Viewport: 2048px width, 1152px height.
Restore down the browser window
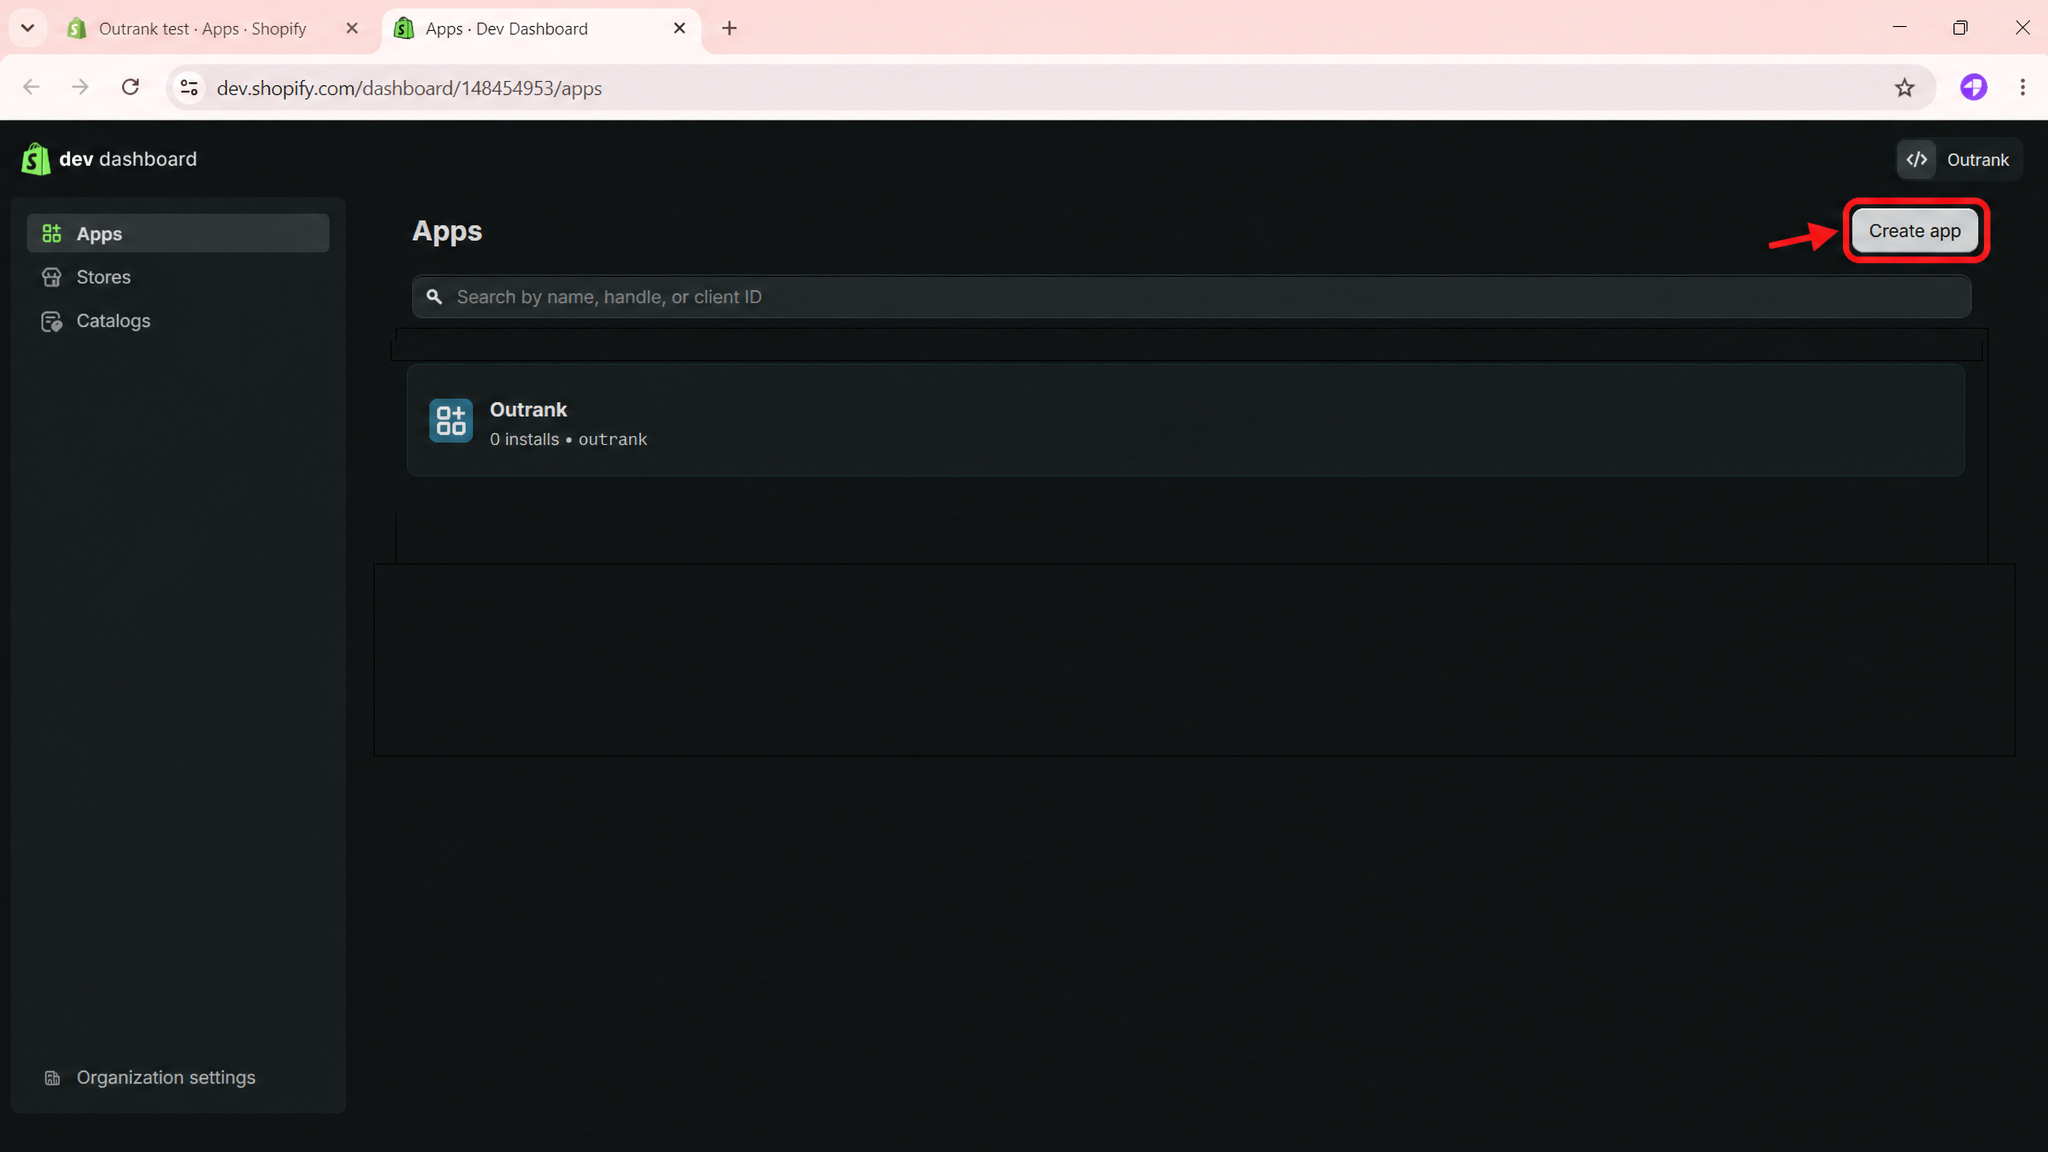click(x=1960, y=28)
